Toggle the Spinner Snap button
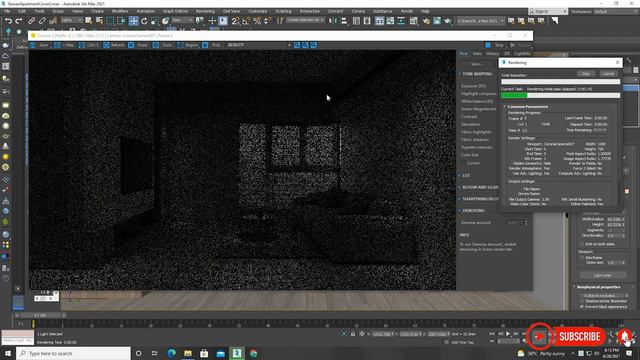This screenshot has width=640, height=360. click(267, 20)
